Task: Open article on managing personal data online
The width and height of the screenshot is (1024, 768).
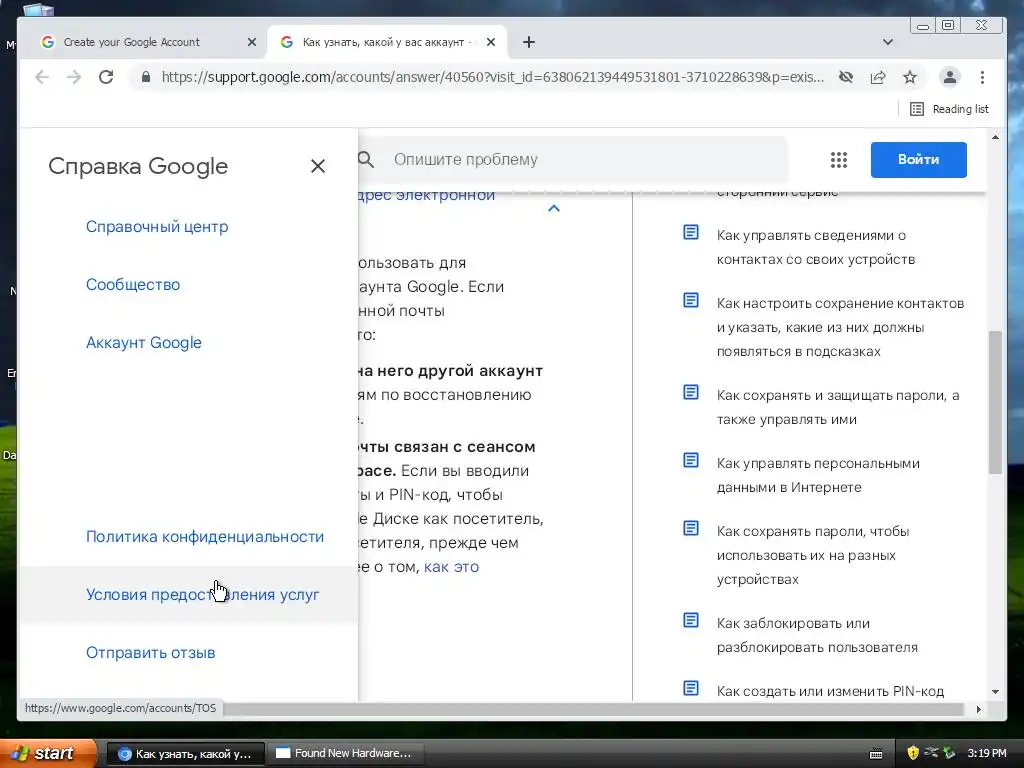Action: coord(818,475)
